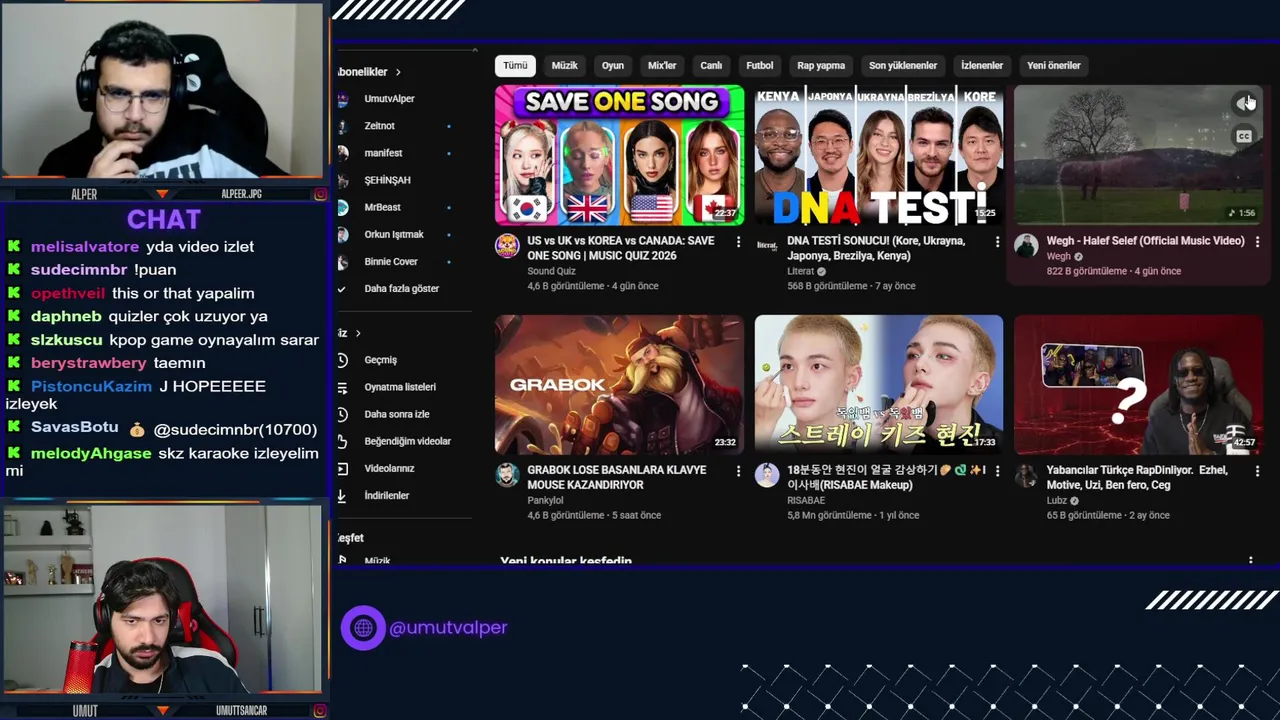Open Binnie Cover channel avatar

343,261
